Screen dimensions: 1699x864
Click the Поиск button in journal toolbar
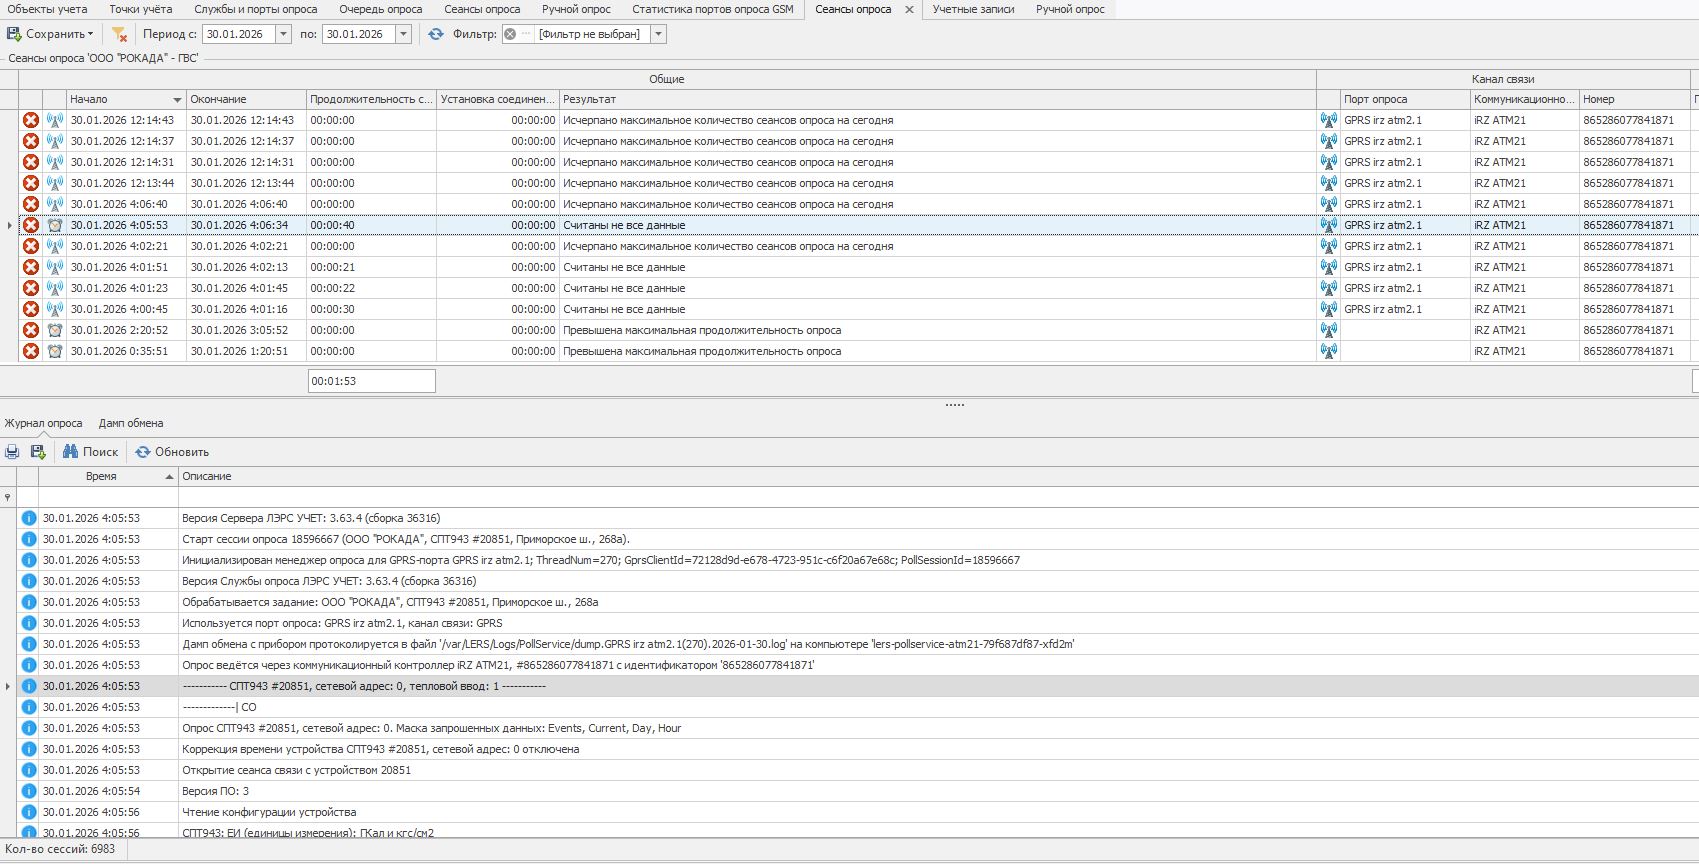tap(90, 452)
